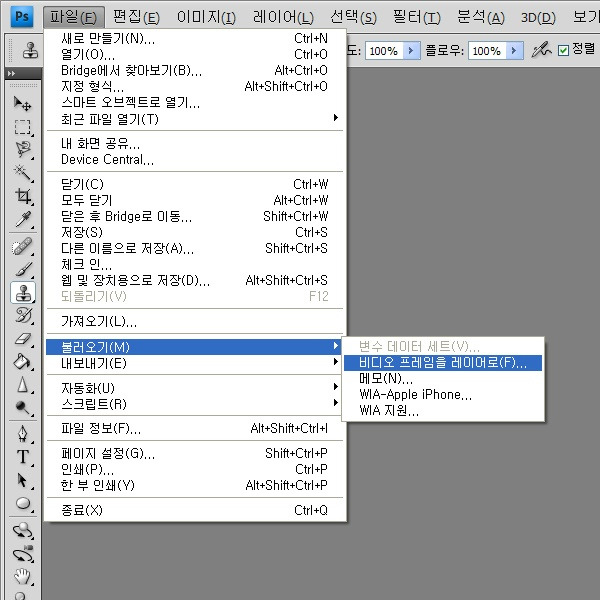This screenshot has height=600, width=600.
Task: Choose 닫기(C) menu entry
Action: pos(195,184)
